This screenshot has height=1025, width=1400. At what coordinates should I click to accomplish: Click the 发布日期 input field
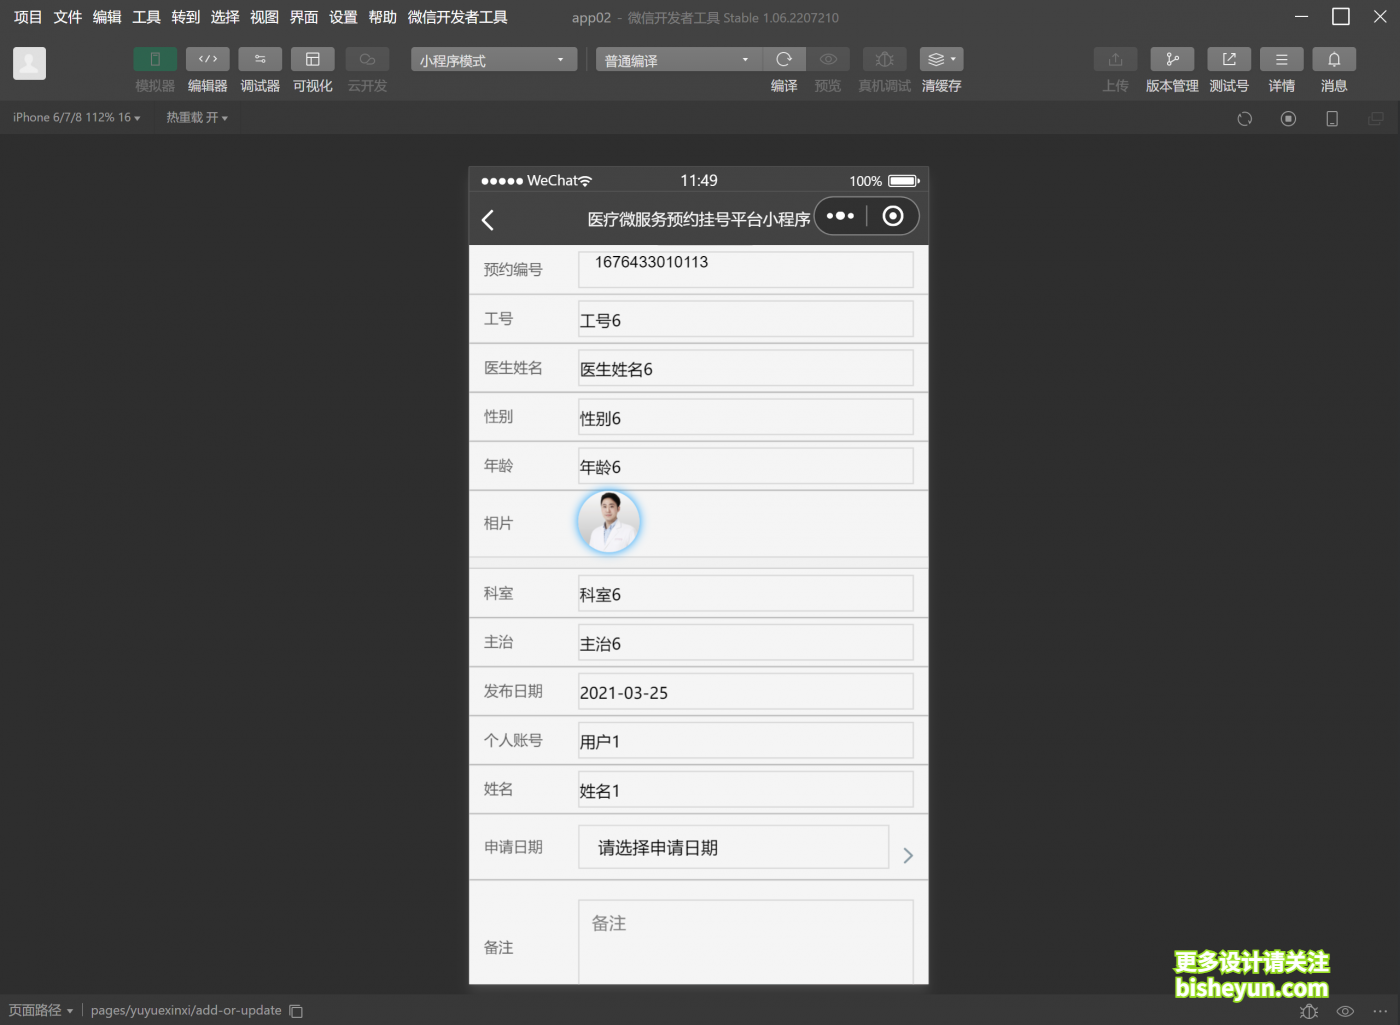pos(746,691)
